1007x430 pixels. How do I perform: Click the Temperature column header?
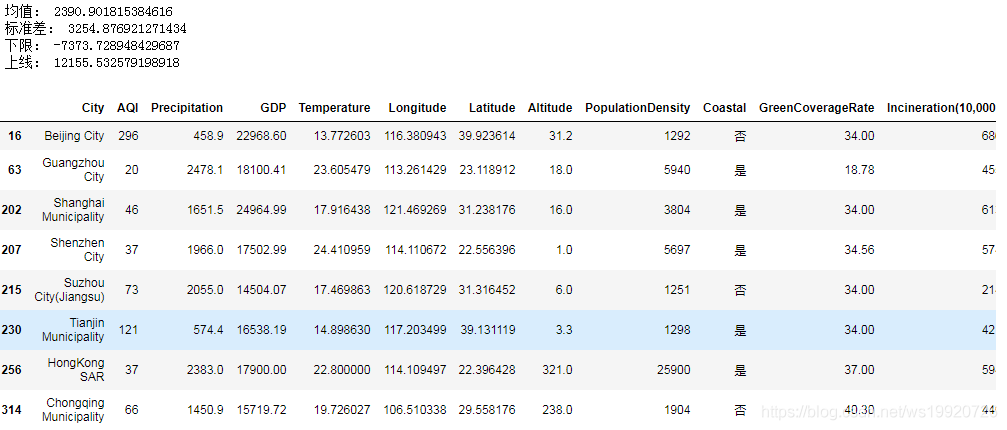point(335,108)
